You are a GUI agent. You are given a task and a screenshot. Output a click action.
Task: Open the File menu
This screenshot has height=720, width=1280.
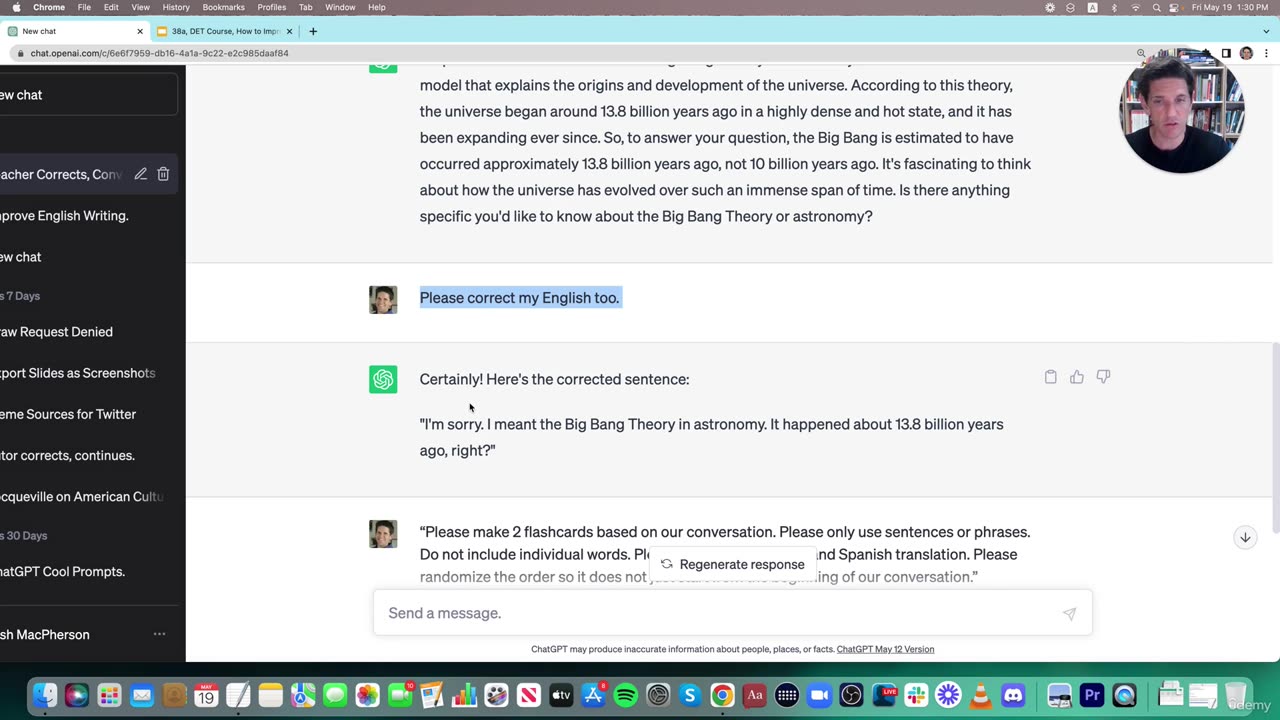84,7
